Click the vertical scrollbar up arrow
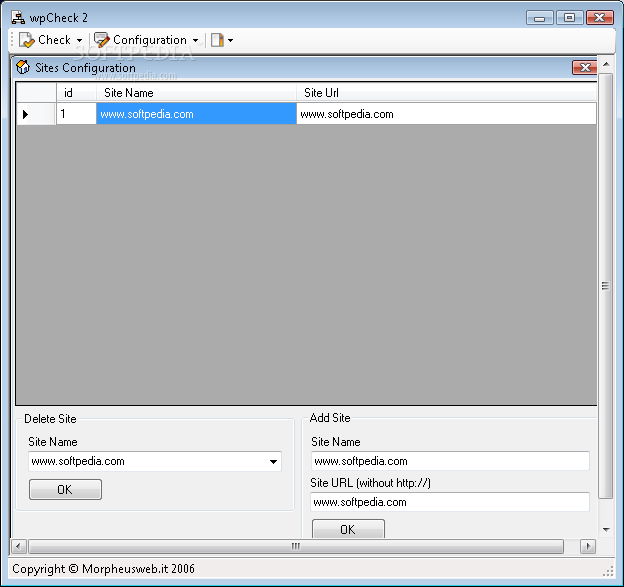624x587 pixels. point(606,64)
